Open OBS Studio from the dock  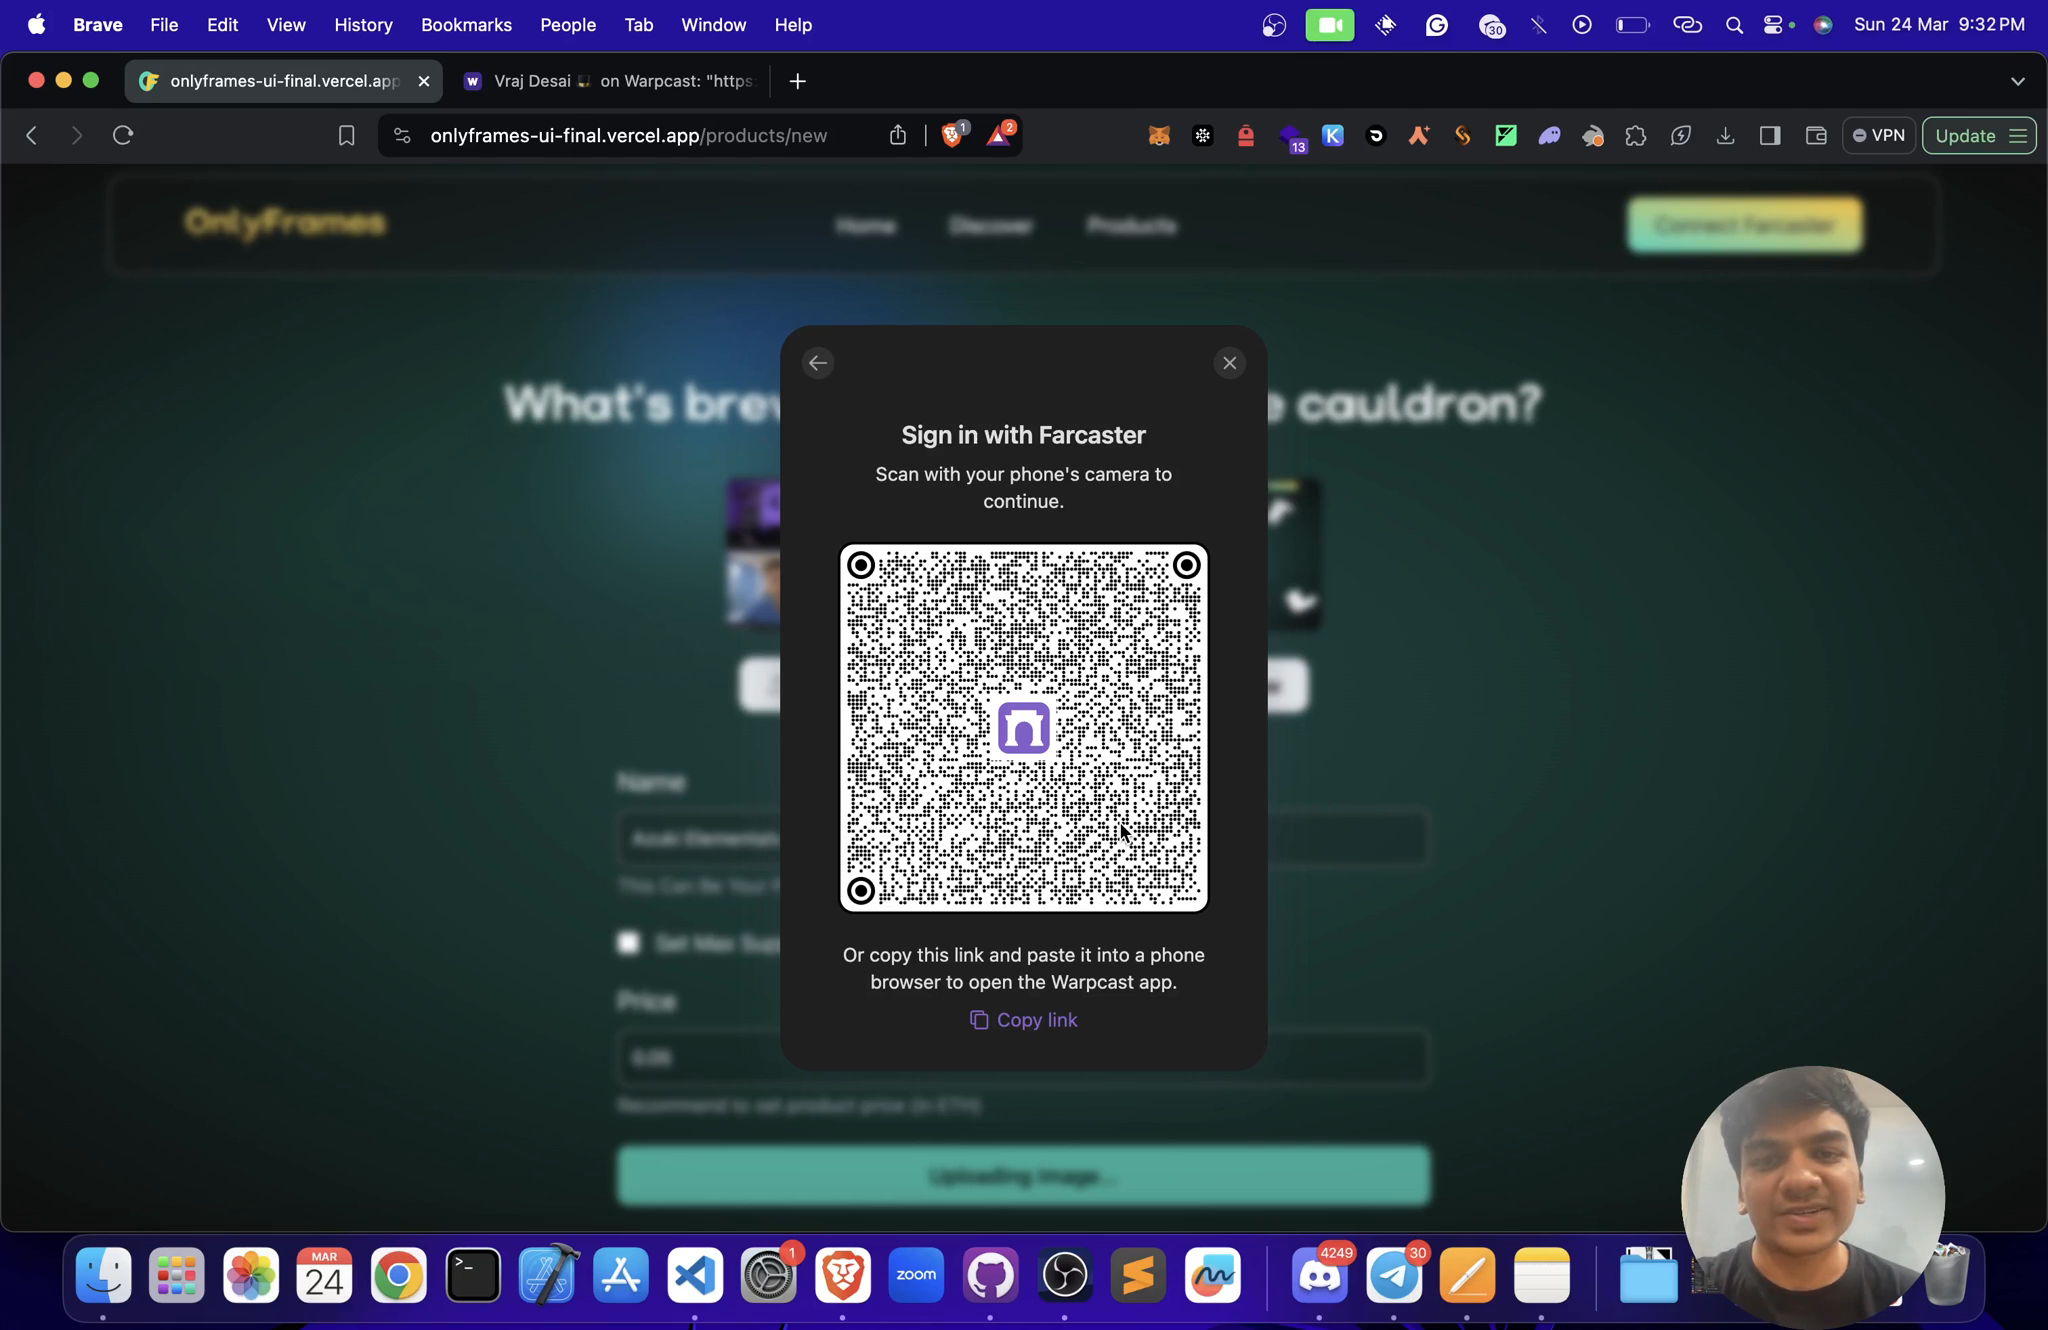point(1065,1275)
